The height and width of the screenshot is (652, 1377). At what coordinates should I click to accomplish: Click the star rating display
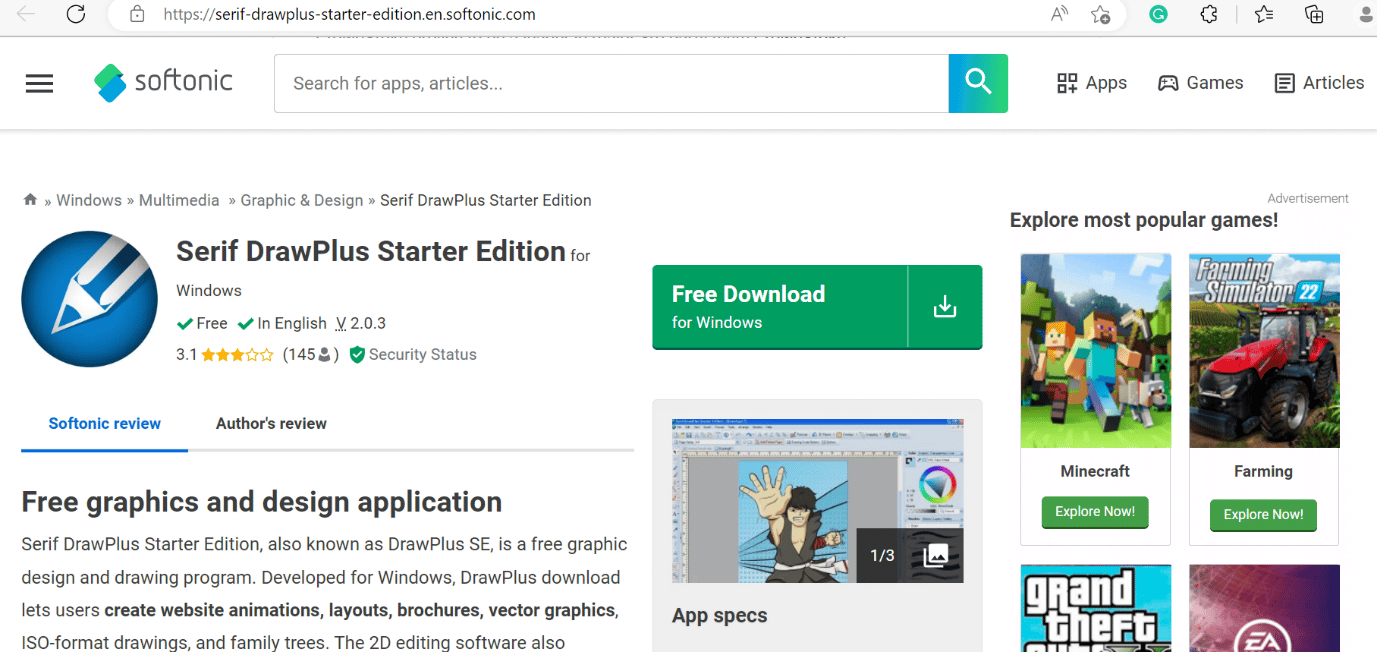[237, 354]
